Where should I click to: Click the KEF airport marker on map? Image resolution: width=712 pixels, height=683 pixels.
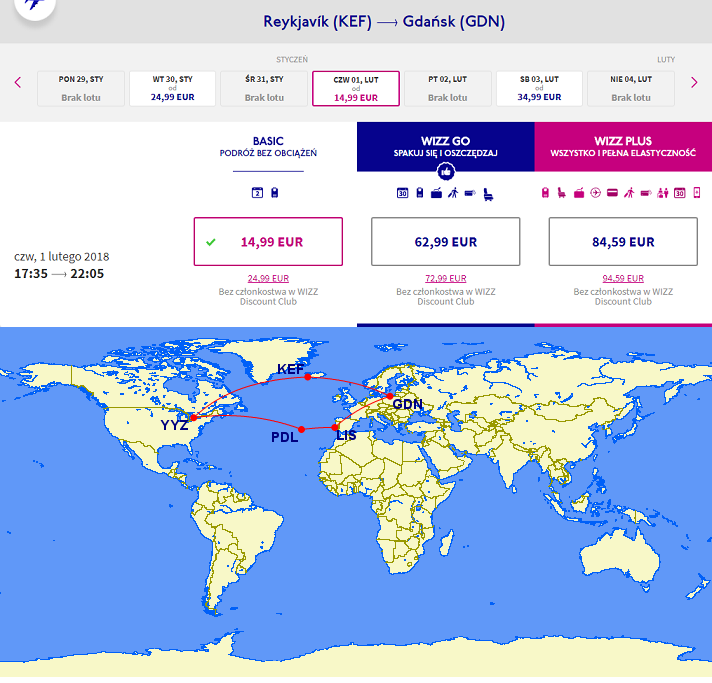point(308,377)
